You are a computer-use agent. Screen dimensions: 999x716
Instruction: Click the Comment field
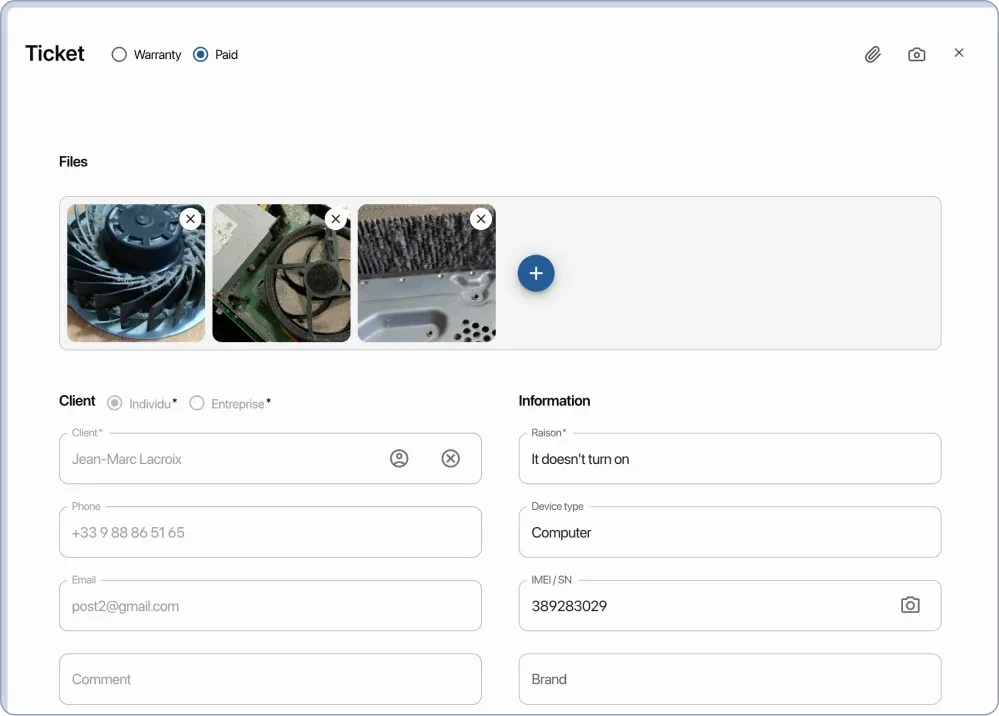(270, 679)
